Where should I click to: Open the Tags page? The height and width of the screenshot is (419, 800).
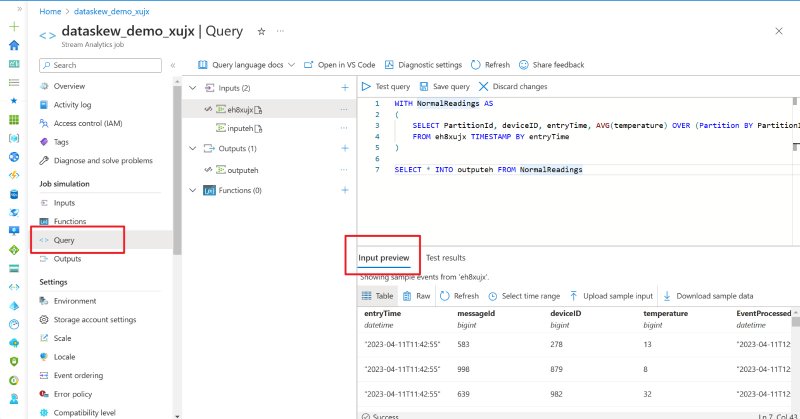pos(61,142)
